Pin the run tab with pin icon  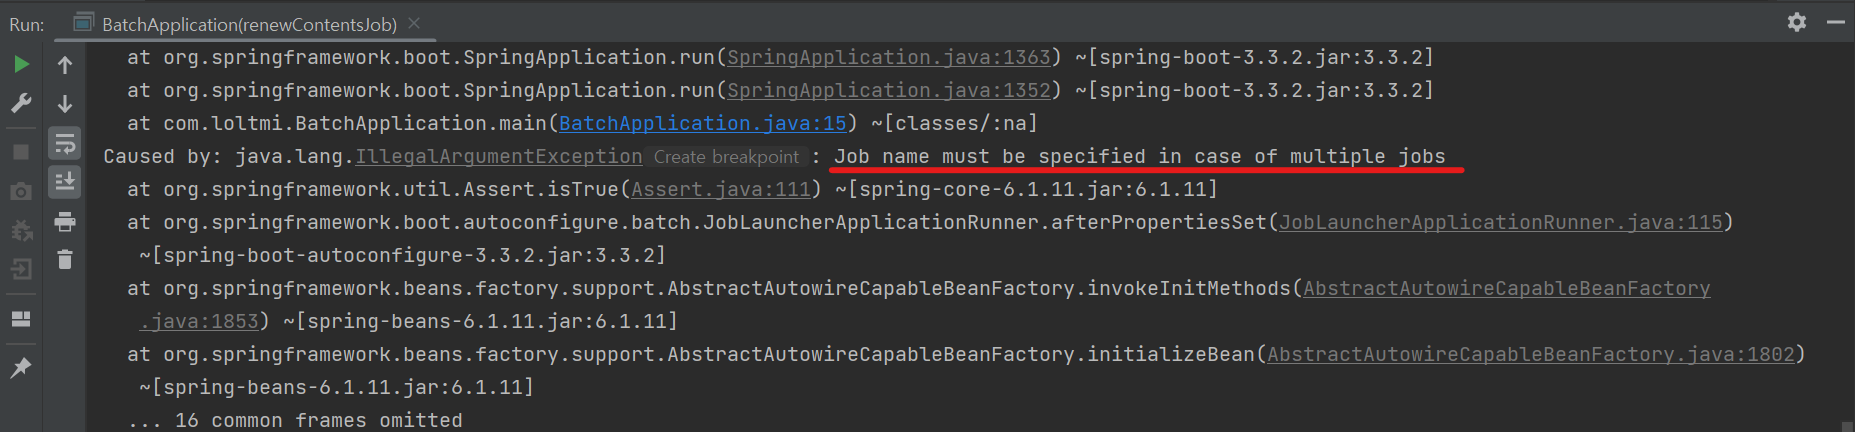pos(21,368)
